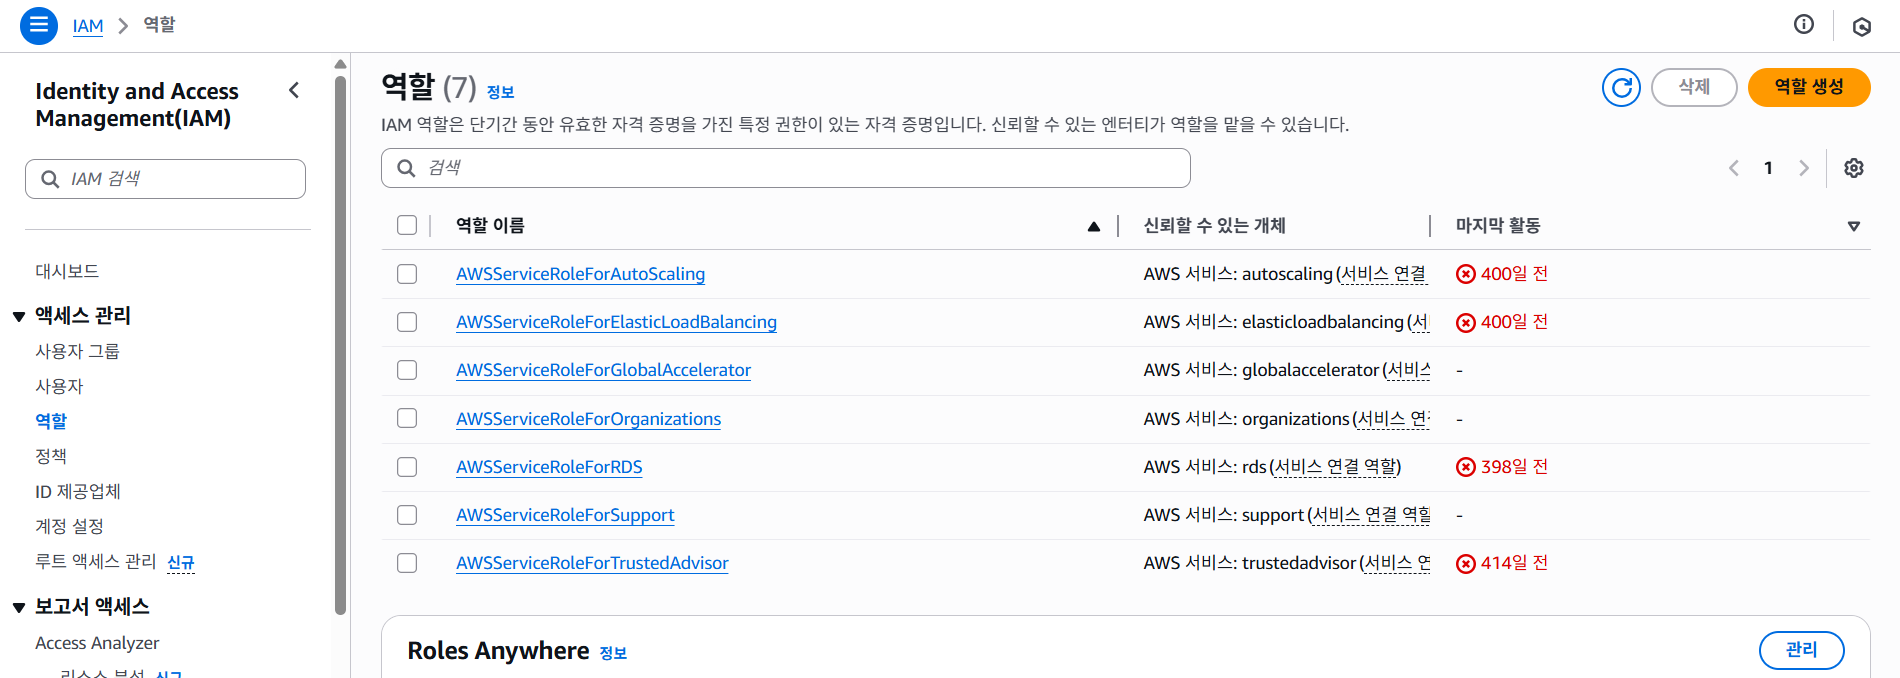Check AWSServiceRoleForSupport row checkbox

click(x=407, y=515)
